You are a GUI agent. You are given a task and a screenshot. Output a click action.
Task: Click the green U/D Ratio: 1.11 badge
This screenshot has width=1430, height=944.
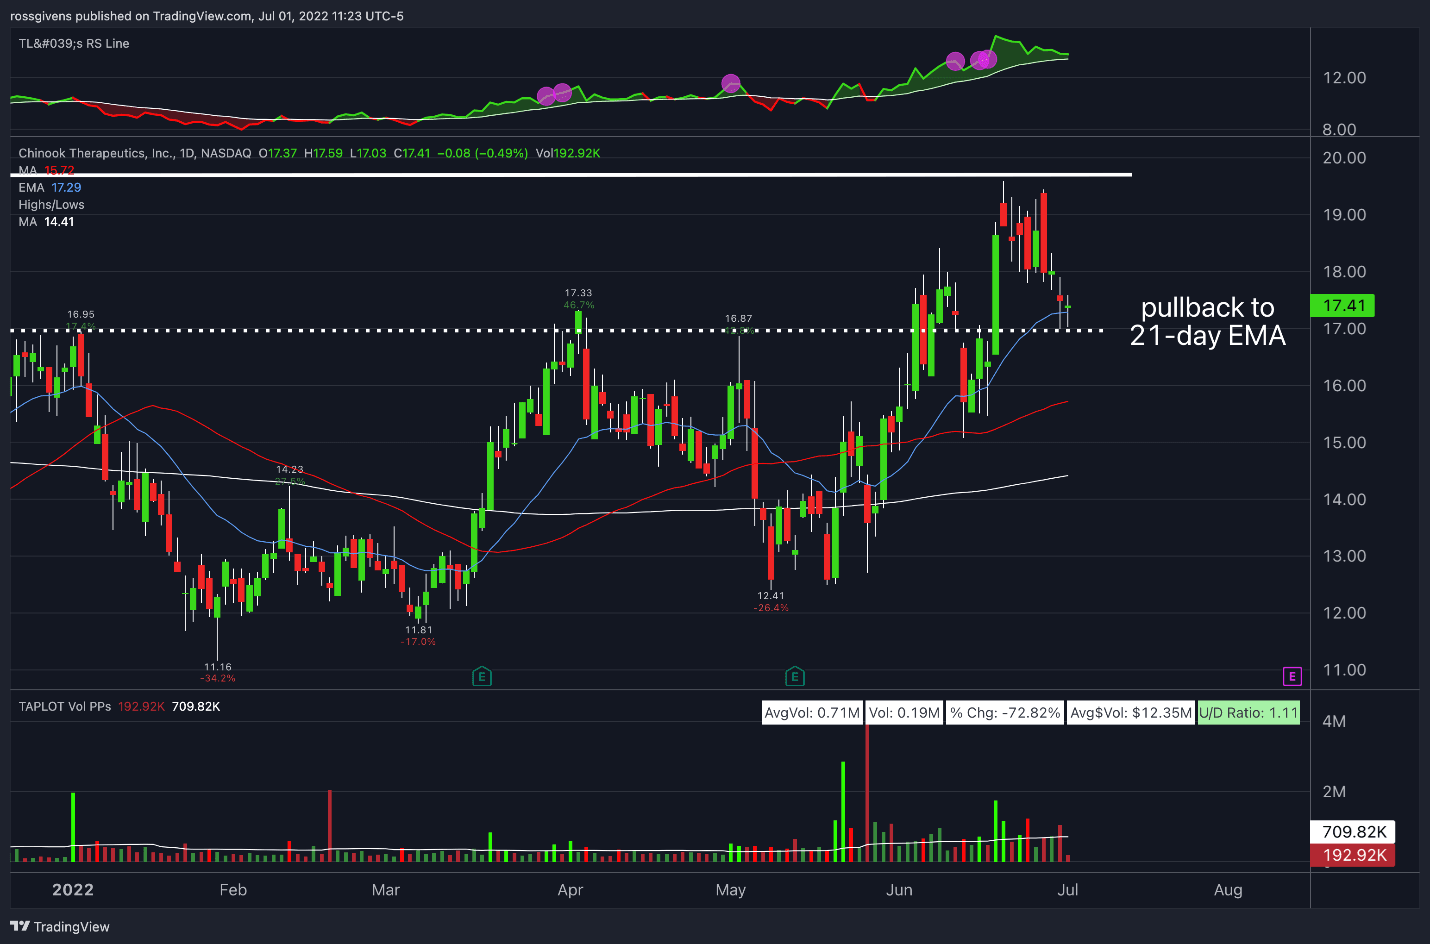click(1248, 713)
